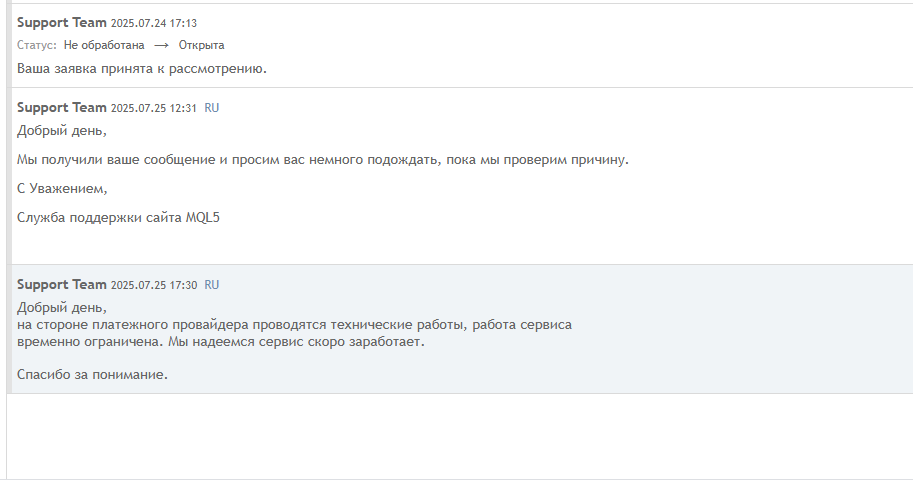Click the "Открыта" new status
Screen dimensions: 913x480
tap(201, 45)
